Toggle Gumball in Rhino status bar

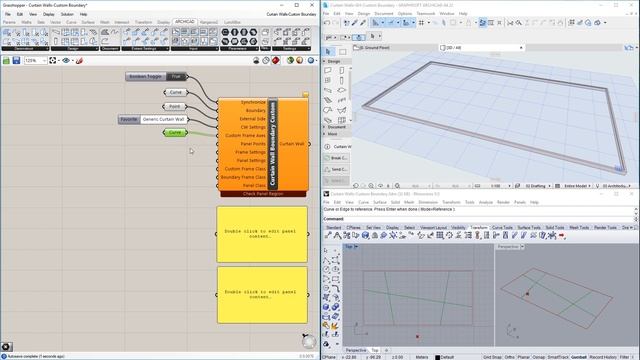click(x=579, y=357)
